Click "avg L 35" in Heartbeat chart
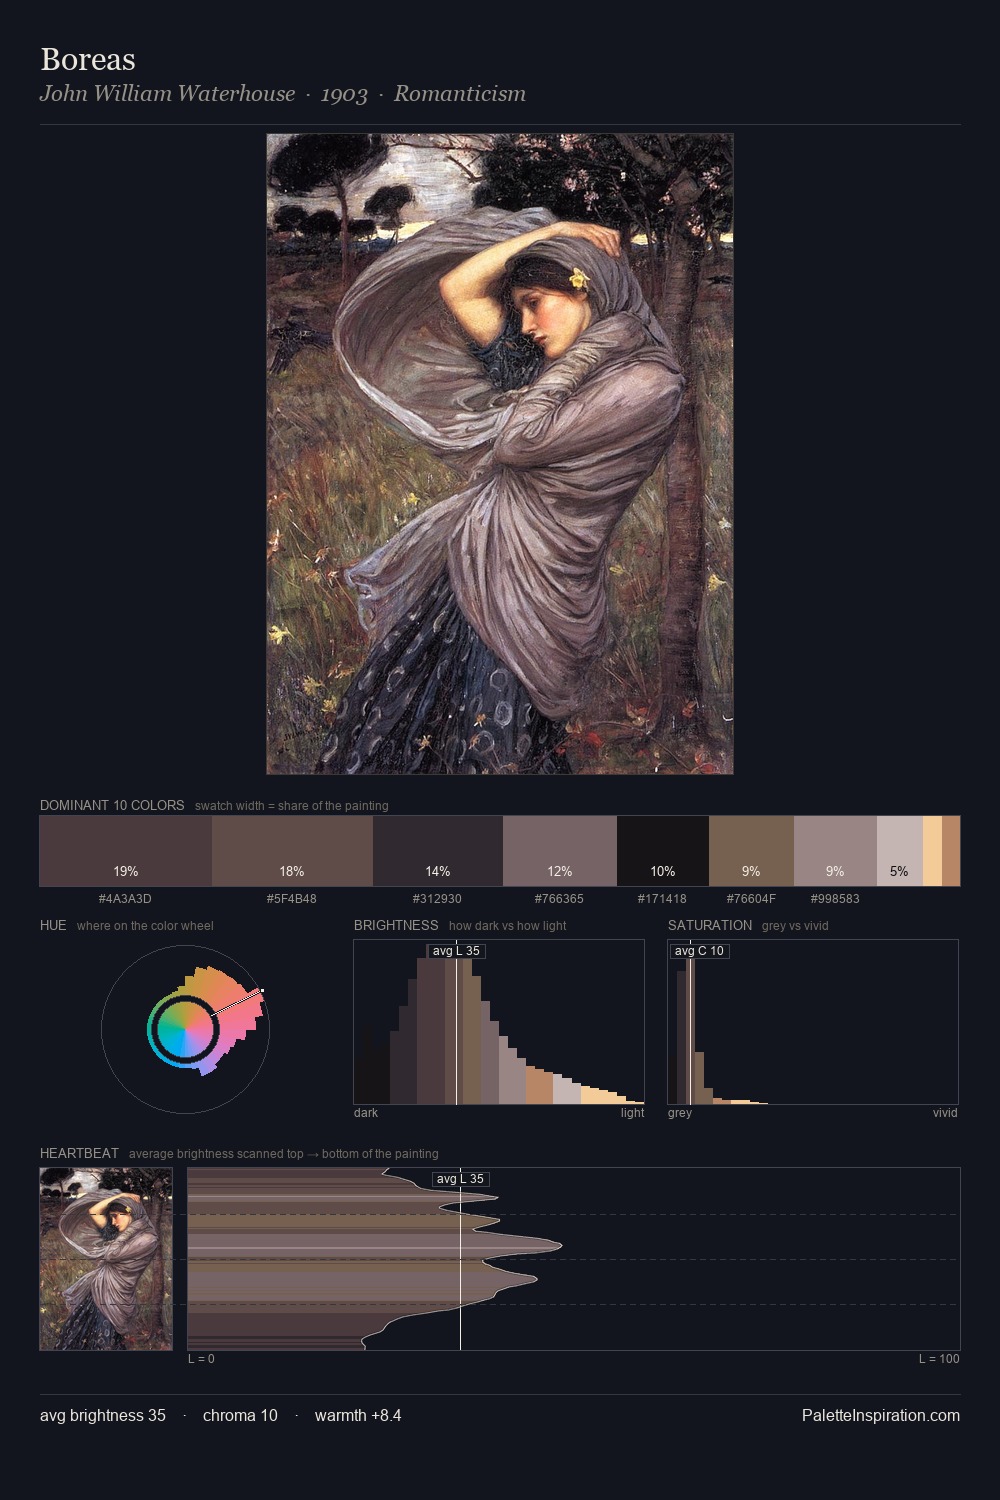 (460, 1179)
